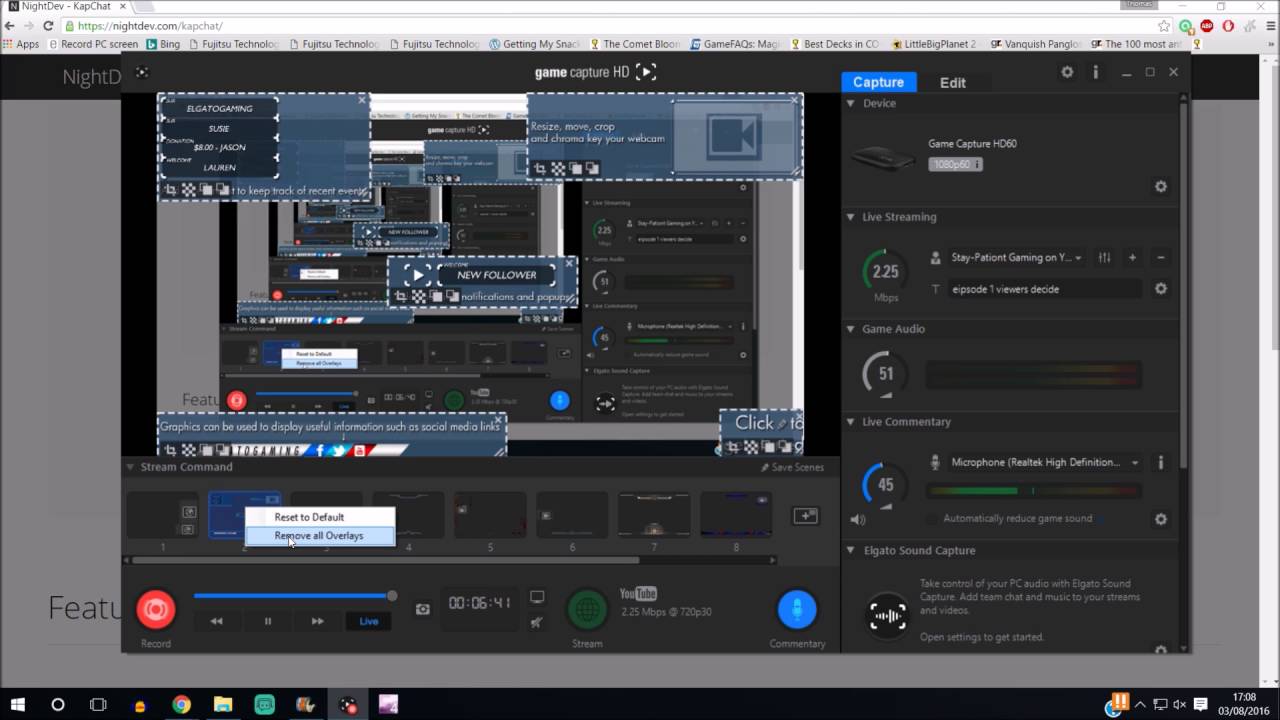This screenshot has height=720, width=1280.
Task: Enable Automatically reduce game sound checkbox
Action: pos(932,519)
